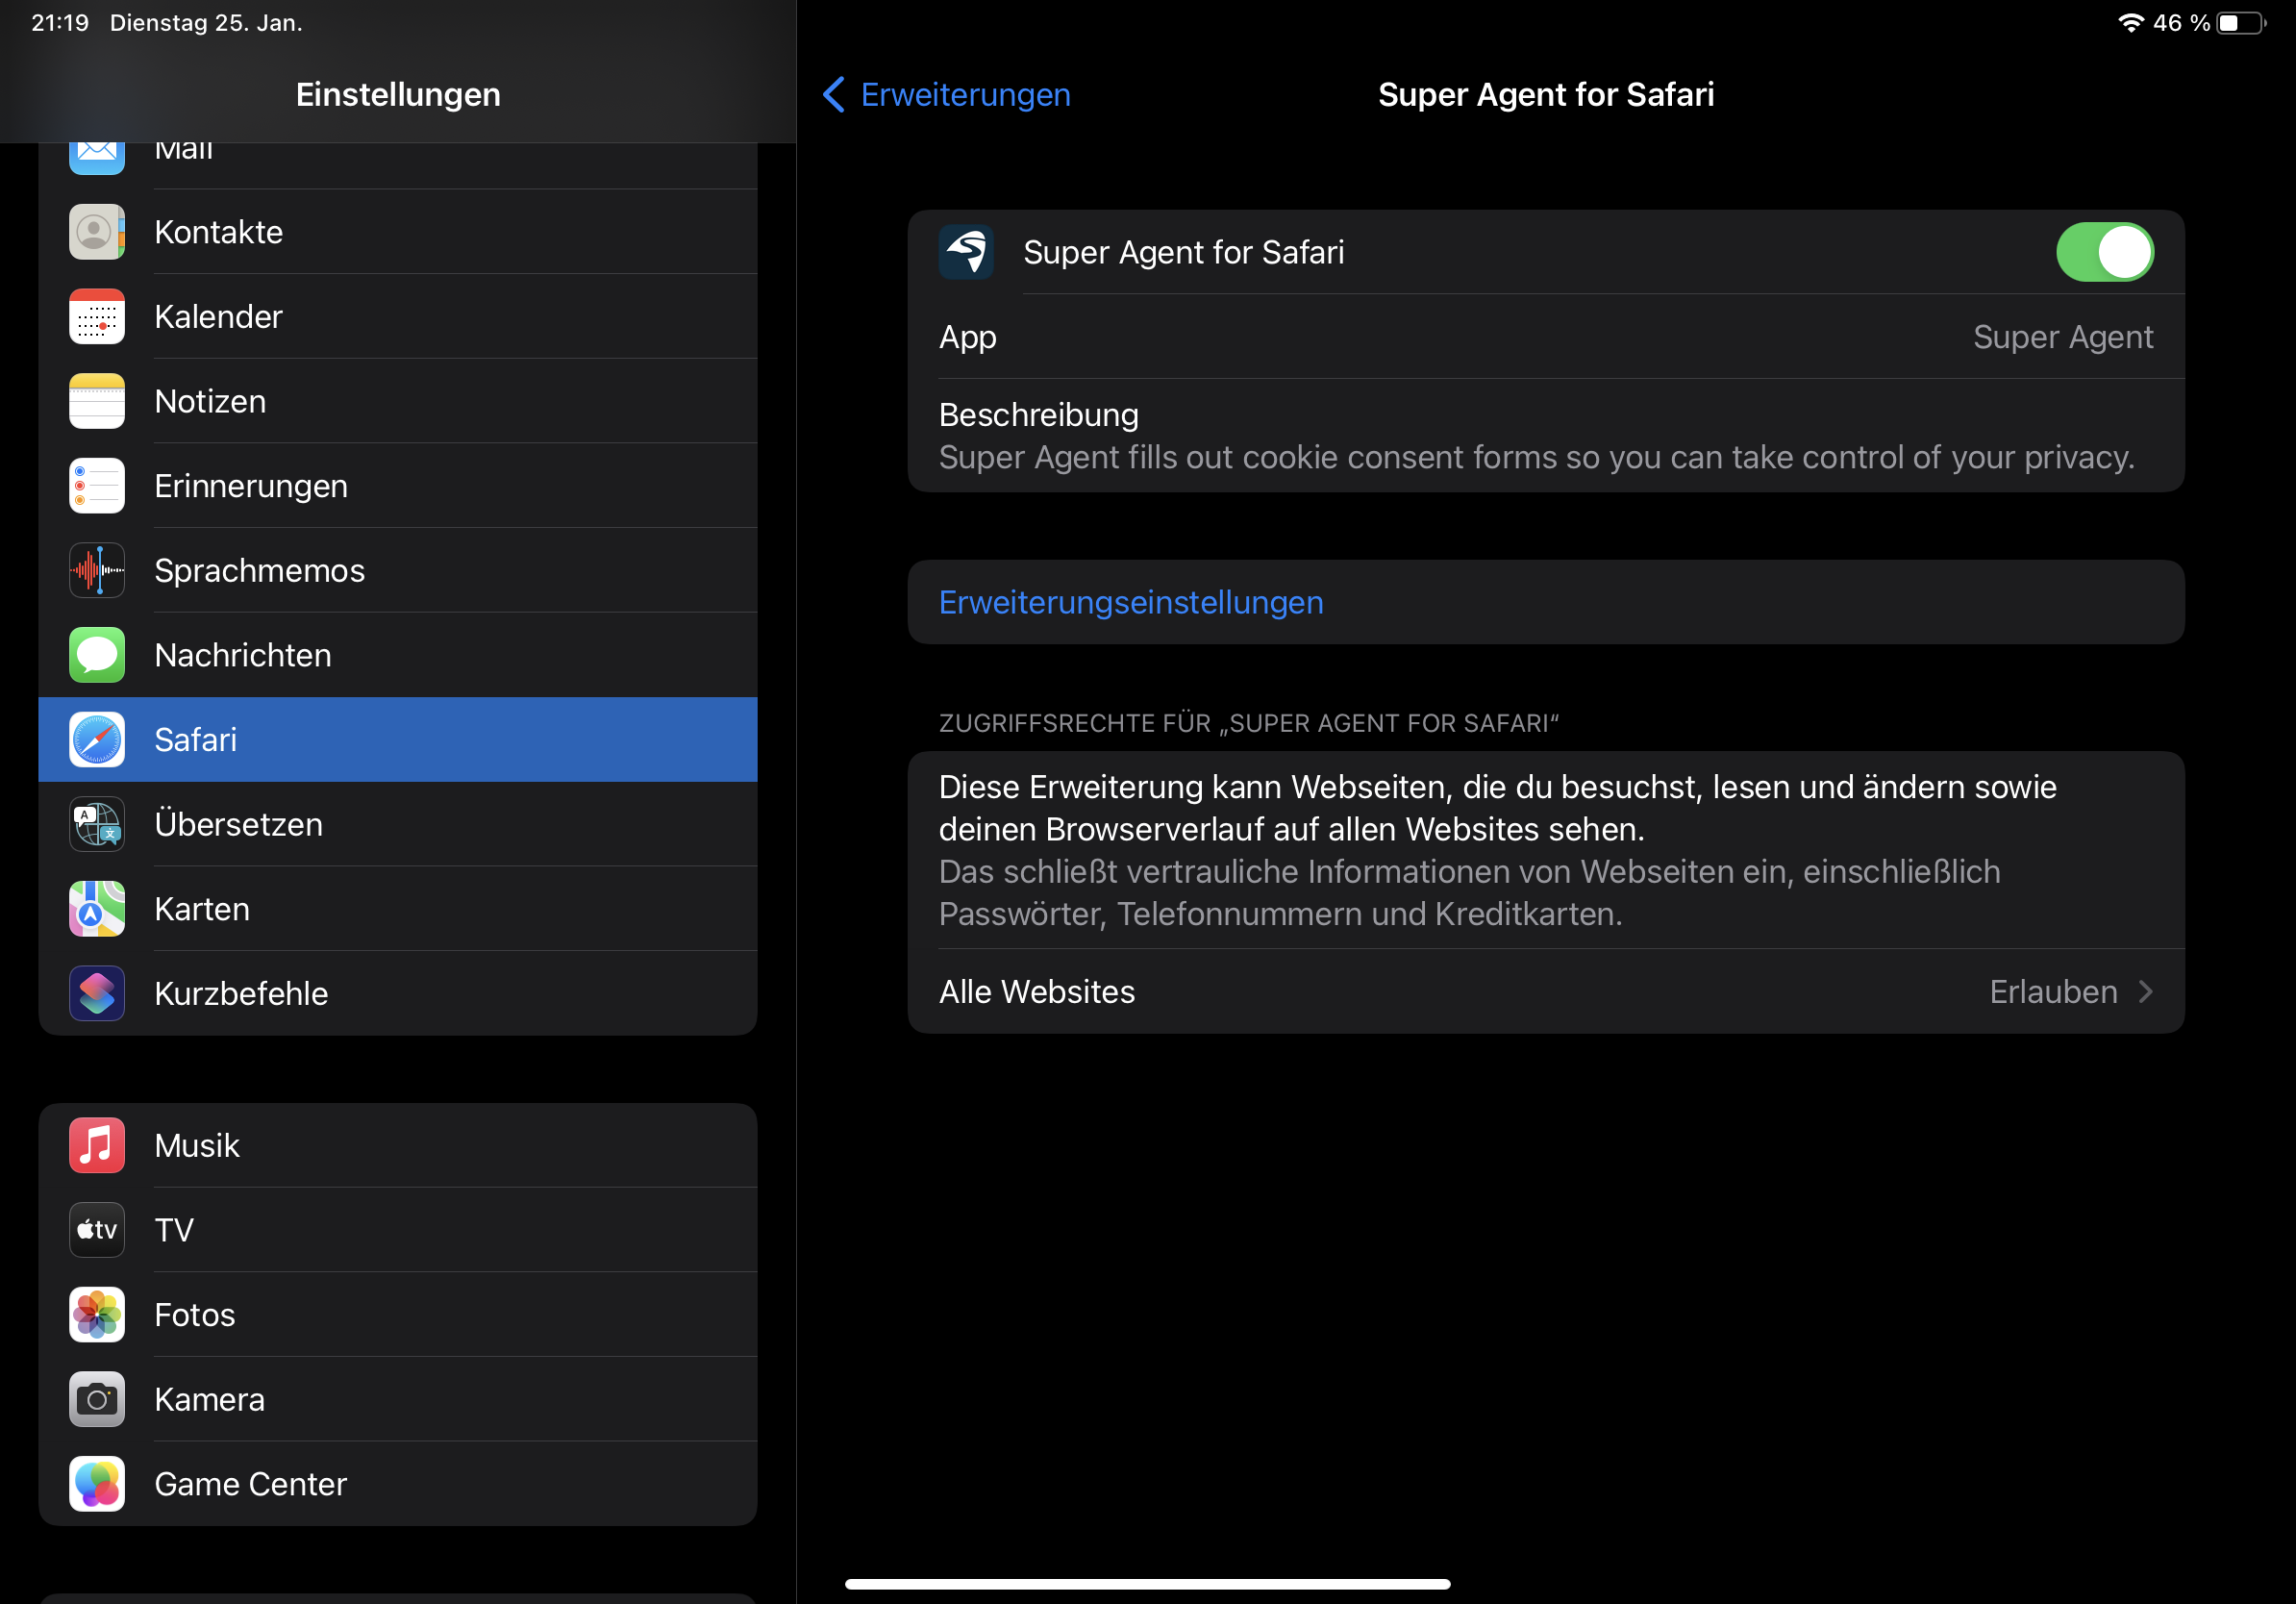
Task: Open the Kurzbefehle shortcuts icon
Action: click(x=97, y=993)
